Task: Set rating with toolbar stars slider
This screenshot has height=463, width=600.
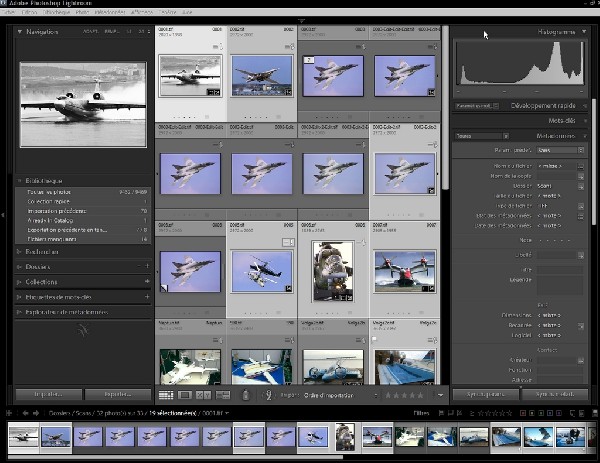Action: click(x=404, y=395)
